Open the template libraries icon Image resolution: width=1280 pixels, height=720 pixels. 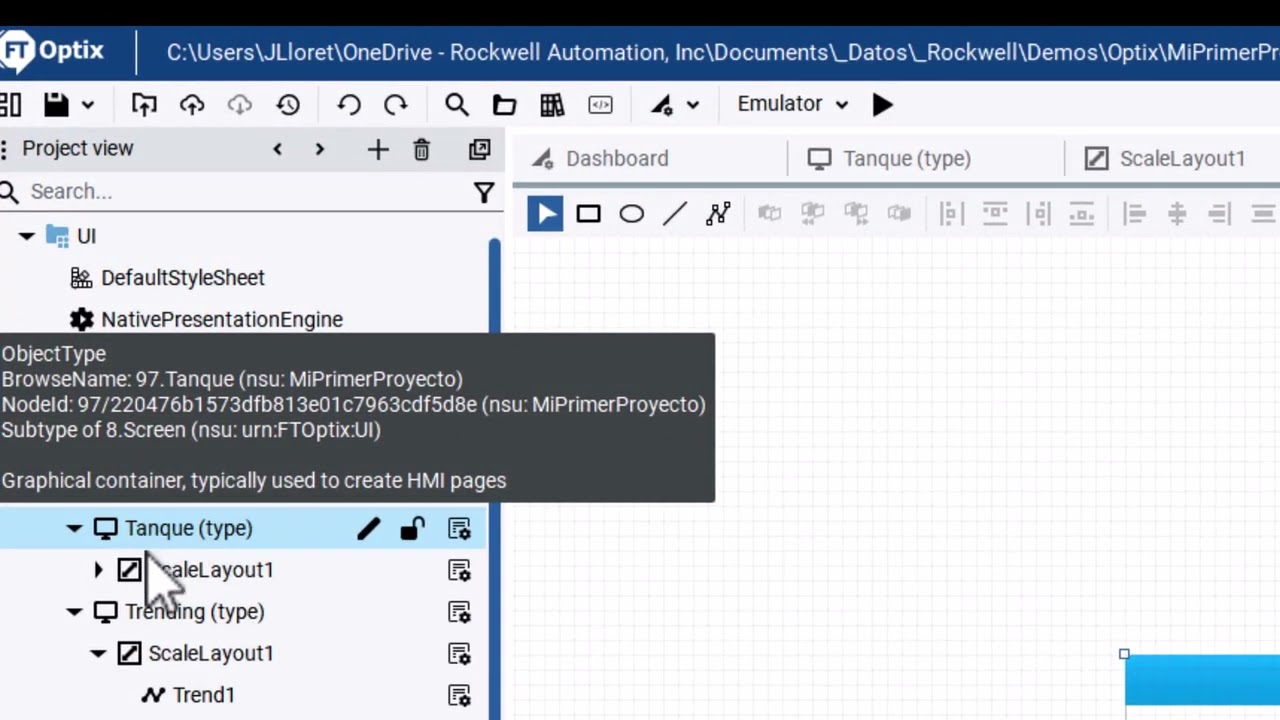pyautogui.click(x=552, y=104)
